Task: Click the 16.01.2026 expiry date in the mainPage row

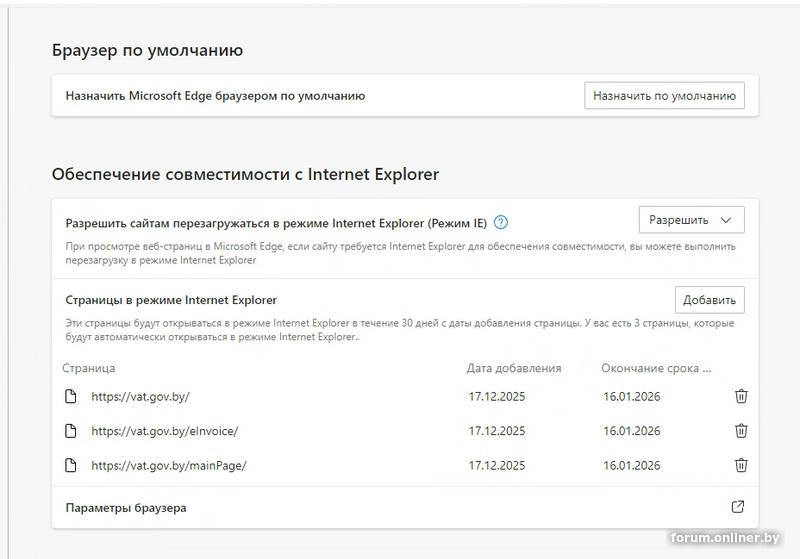Action: [631, 465]
